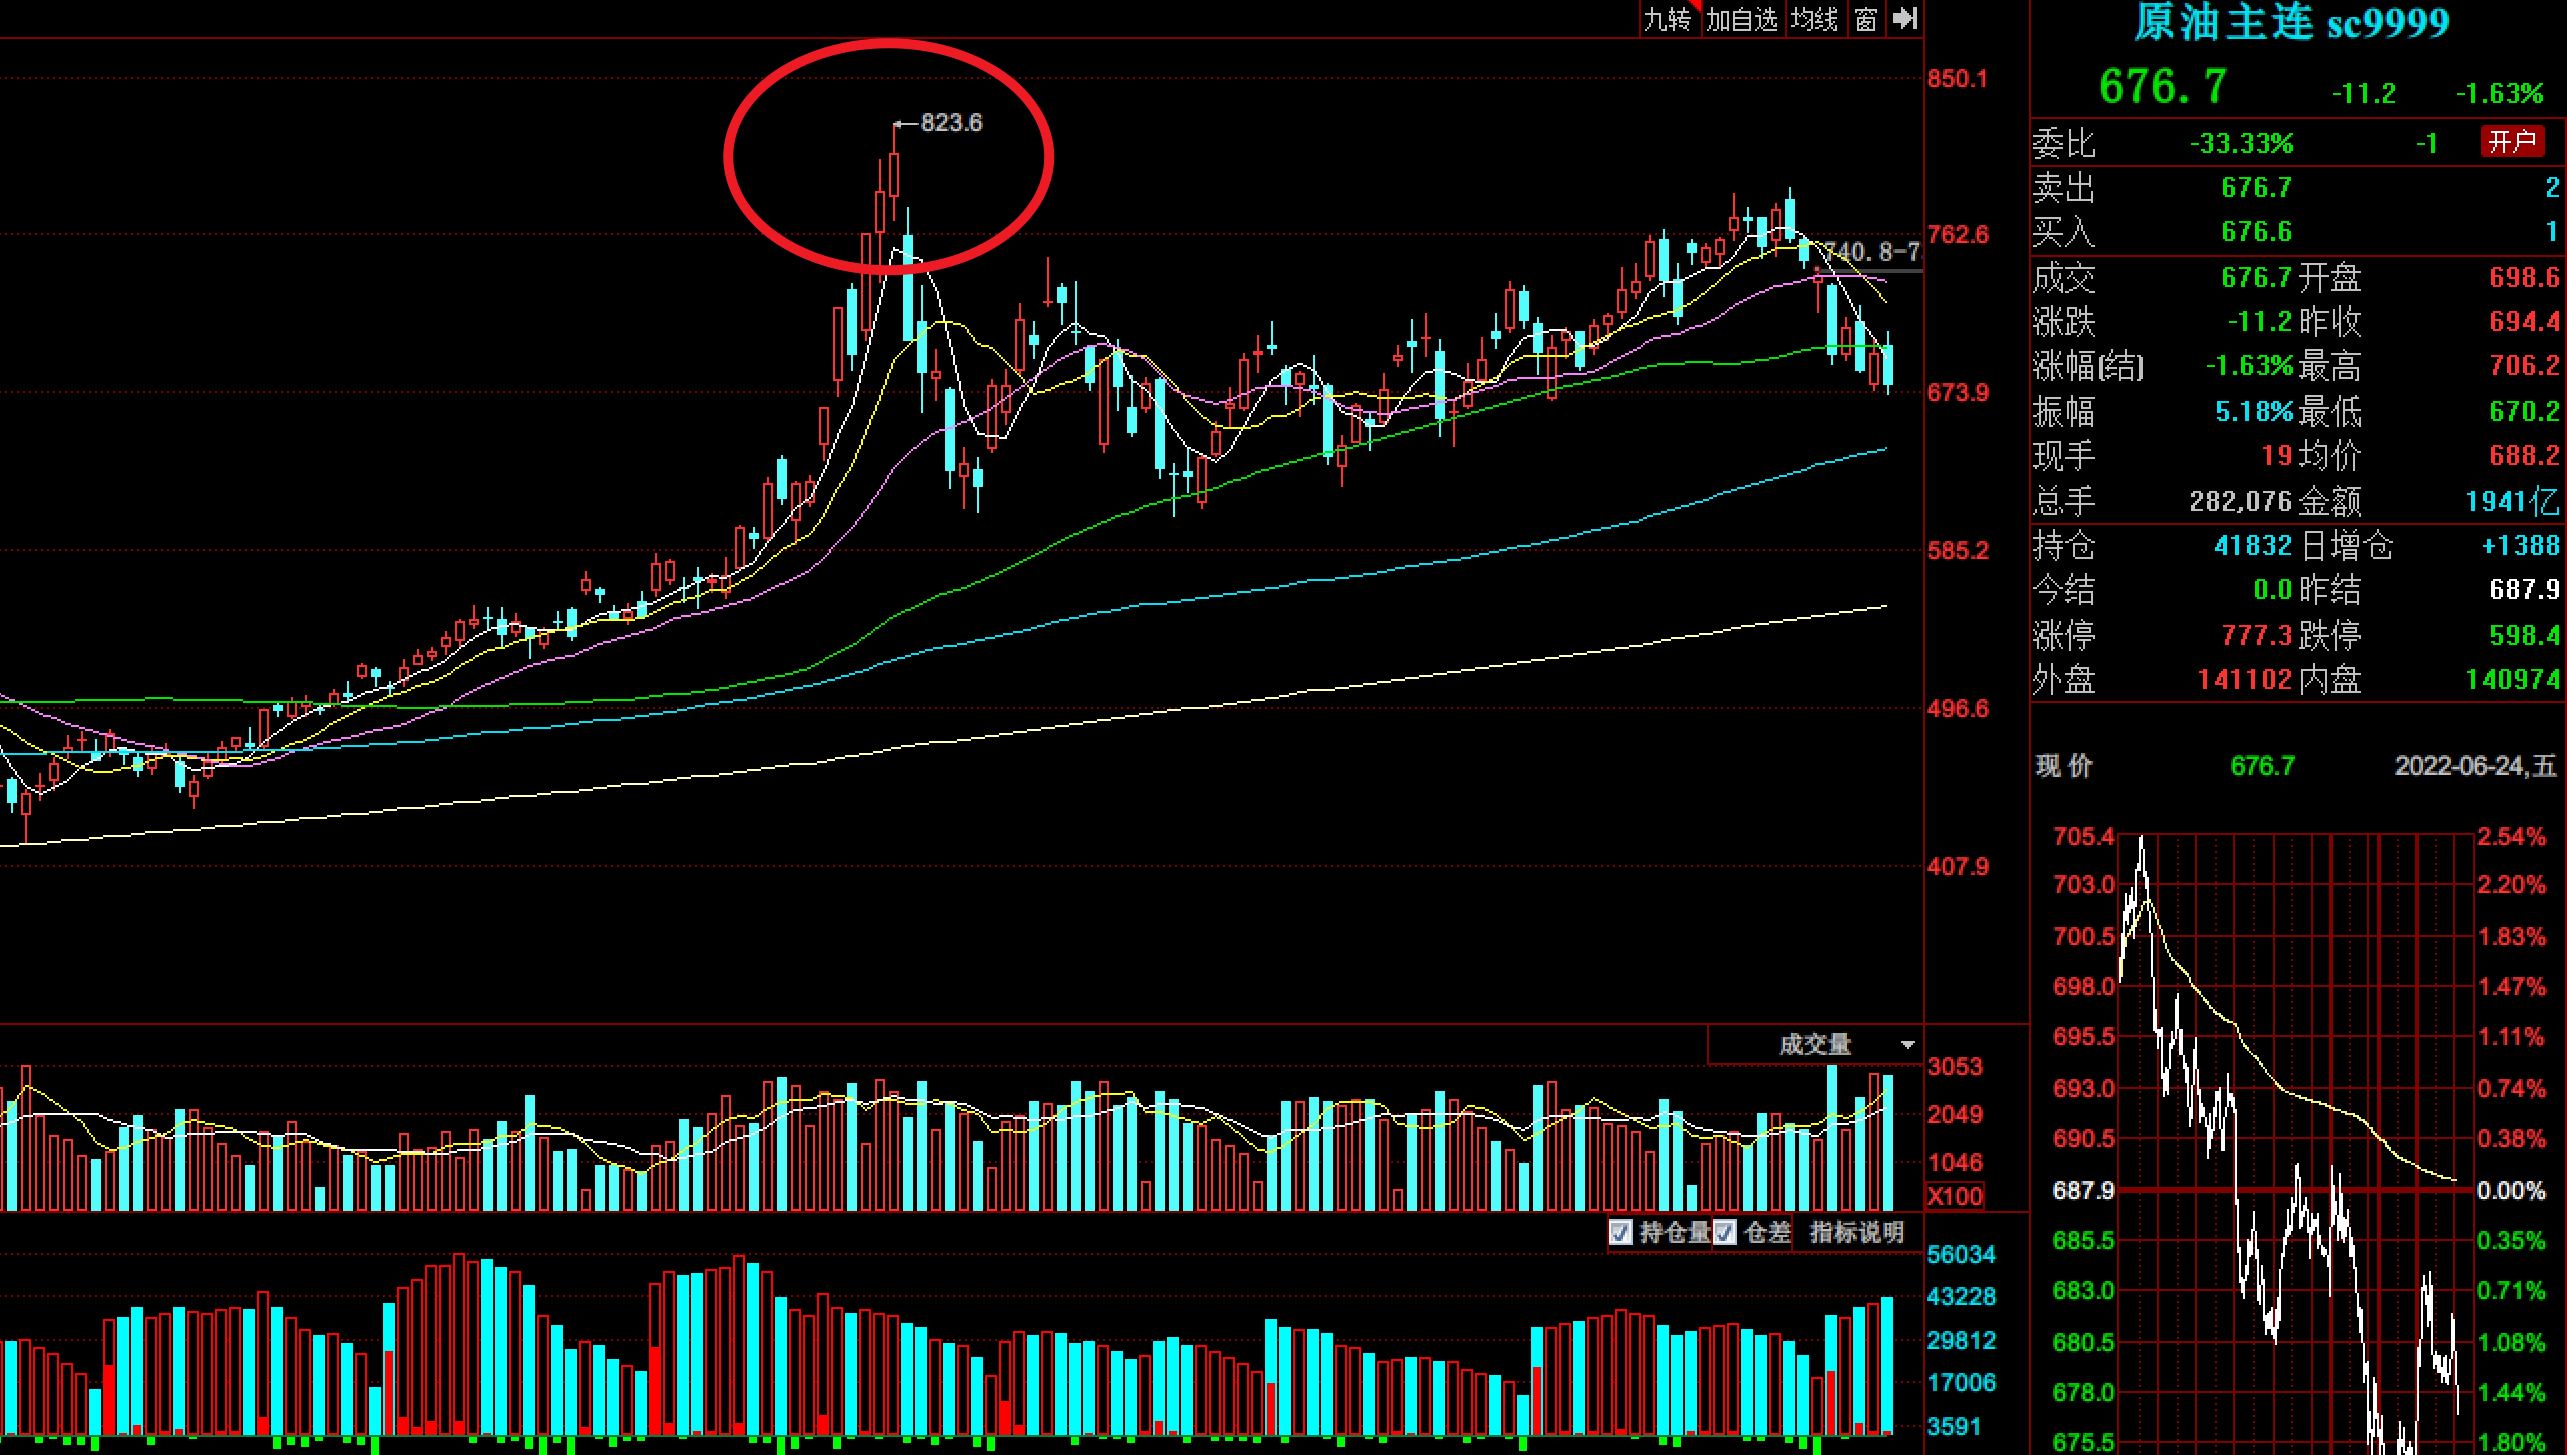Open the 指标说明 indicator description

[x=1856, y=1232]
